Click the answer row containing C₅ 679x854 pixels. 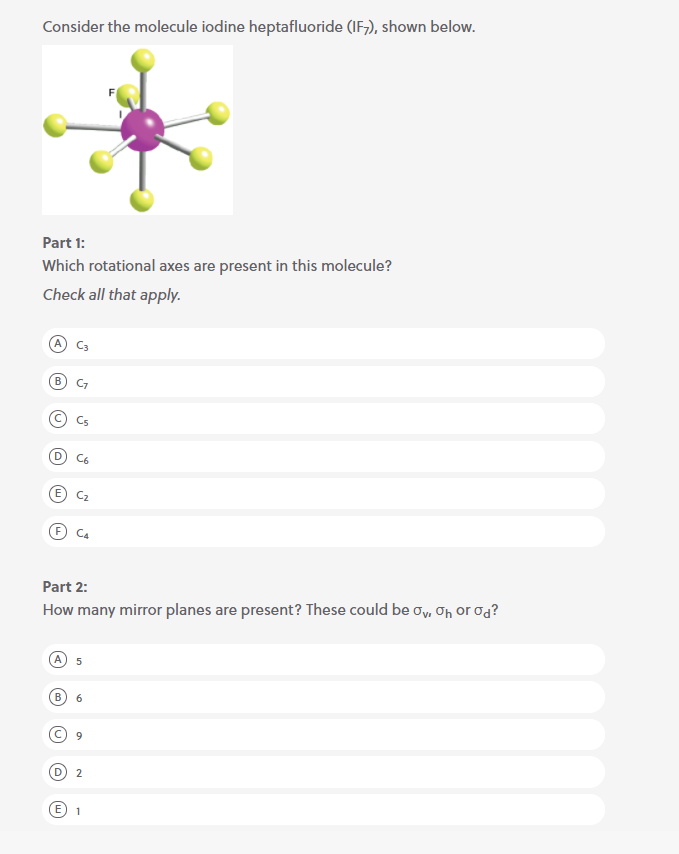click(322, 419)
